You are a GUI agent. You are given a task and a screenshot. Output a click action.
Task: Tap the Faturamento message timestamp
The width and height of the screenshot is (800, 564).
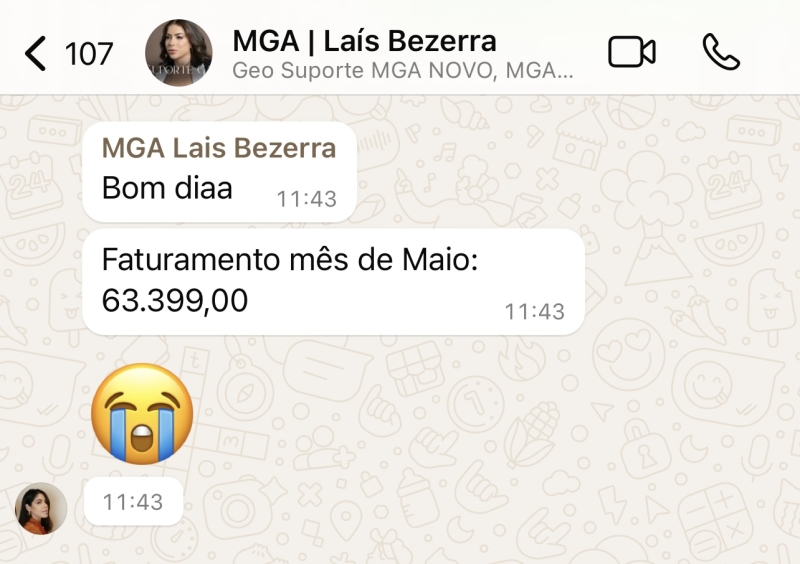click(x=535, y=311)
